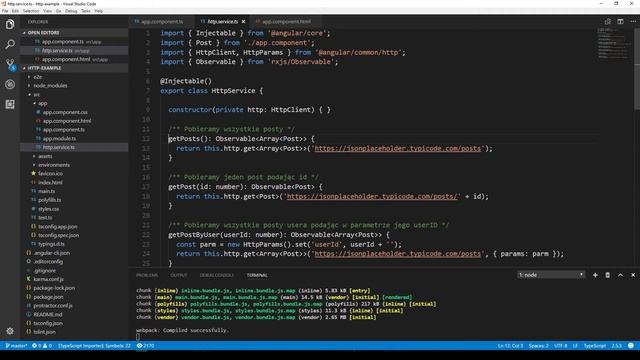Open the Debug menu
This screenshot has height=360, width=640.
(x=71, y=11)
